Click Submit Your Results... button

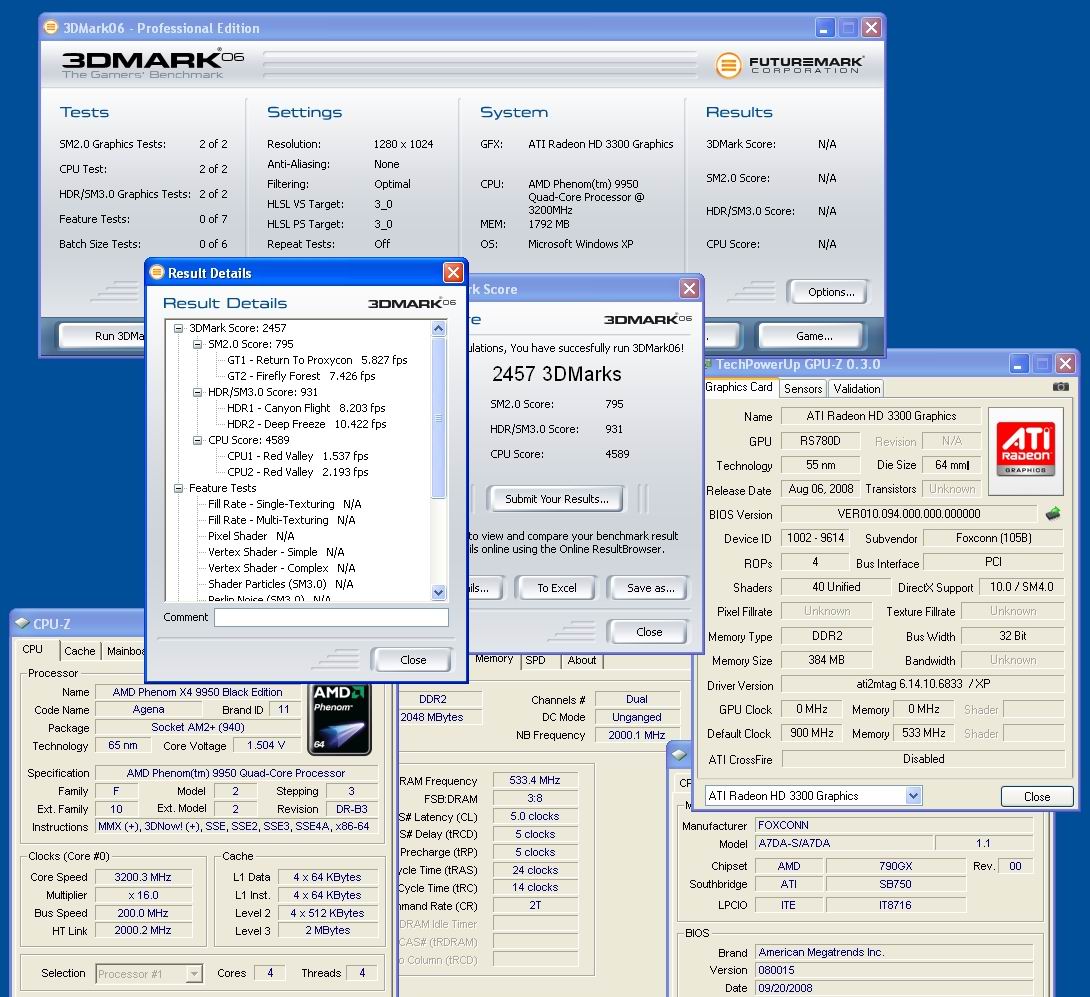pyautogui.click(x=556, y=499)
